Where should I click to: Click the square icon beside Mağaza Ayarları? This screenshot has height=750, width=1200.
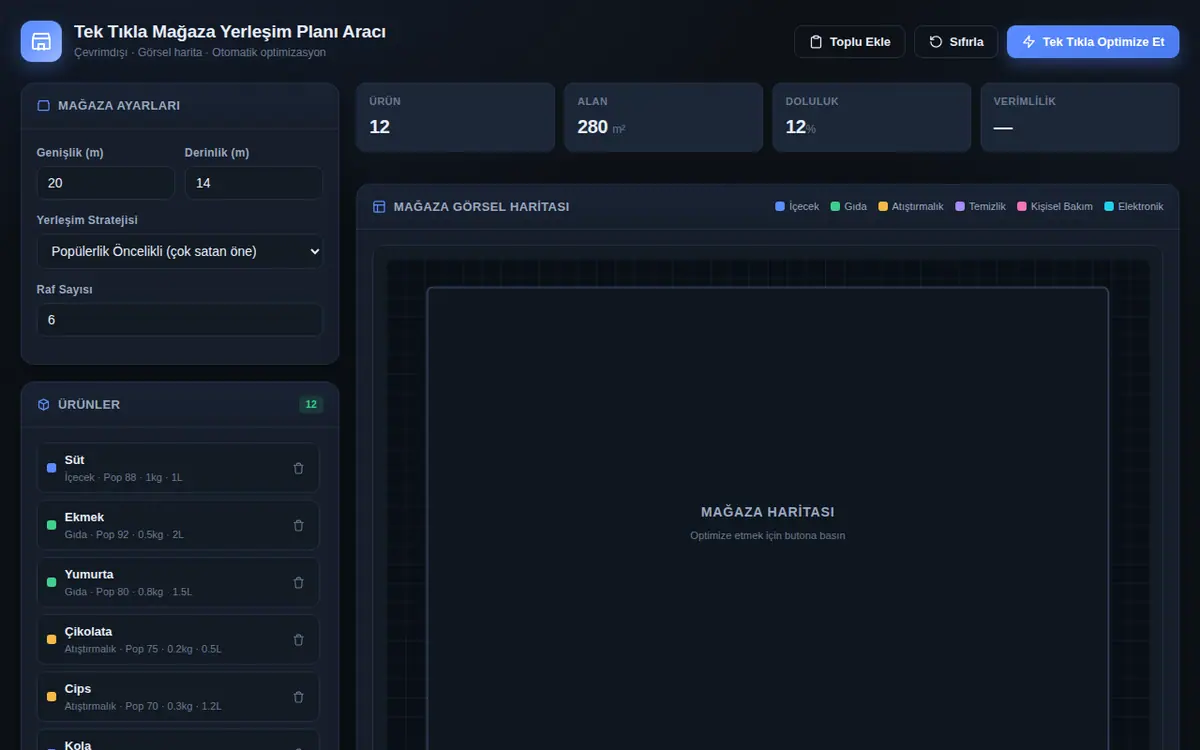click(44, 105)
